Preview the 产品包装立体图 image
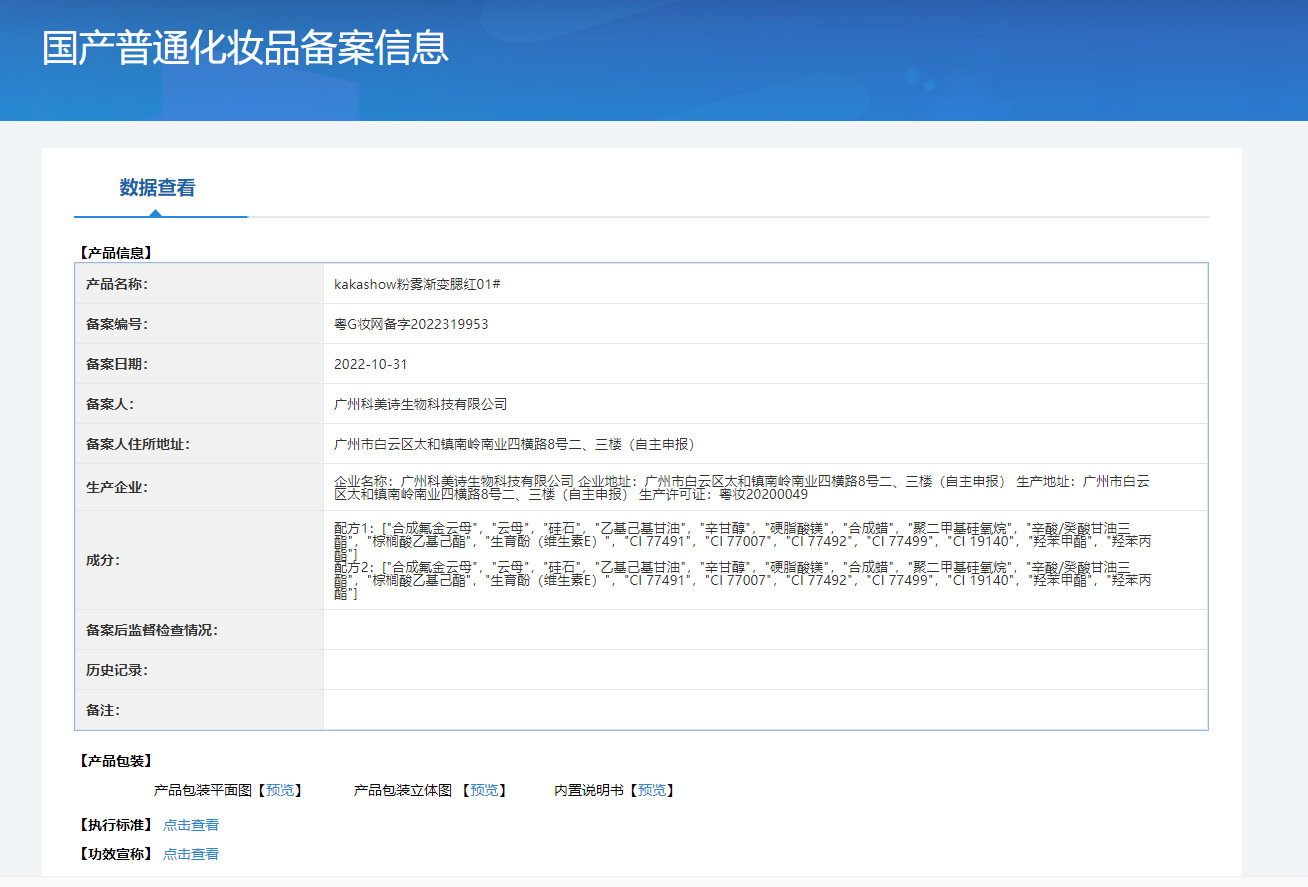This screenshot has height=887, width=1308. point(485,790)
